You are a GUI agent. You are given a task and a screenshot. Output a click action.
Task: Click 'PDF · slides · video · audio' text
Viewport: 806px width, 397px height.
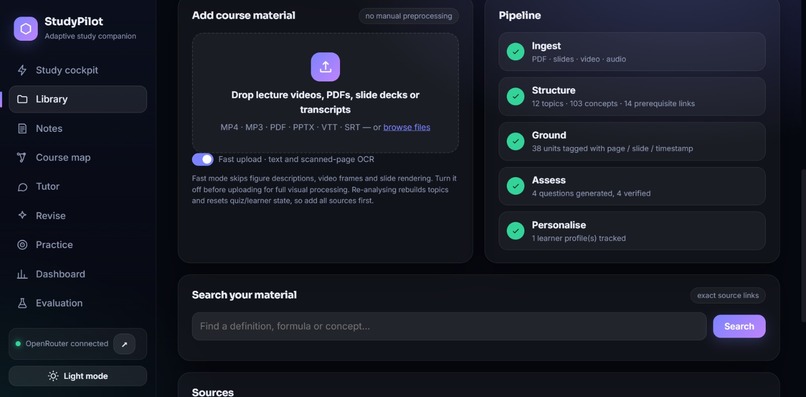point(579,59)
